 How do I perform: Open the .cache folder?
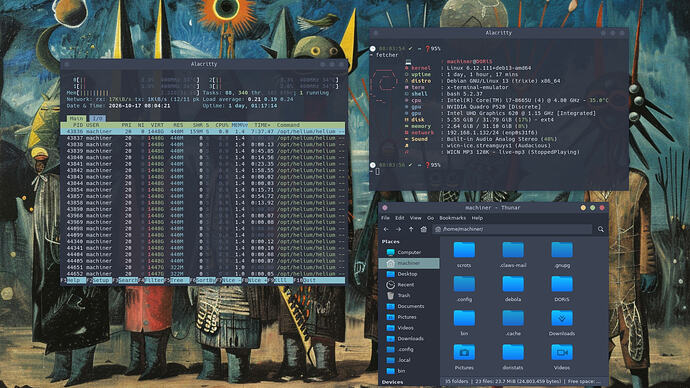tap(513, 323)
